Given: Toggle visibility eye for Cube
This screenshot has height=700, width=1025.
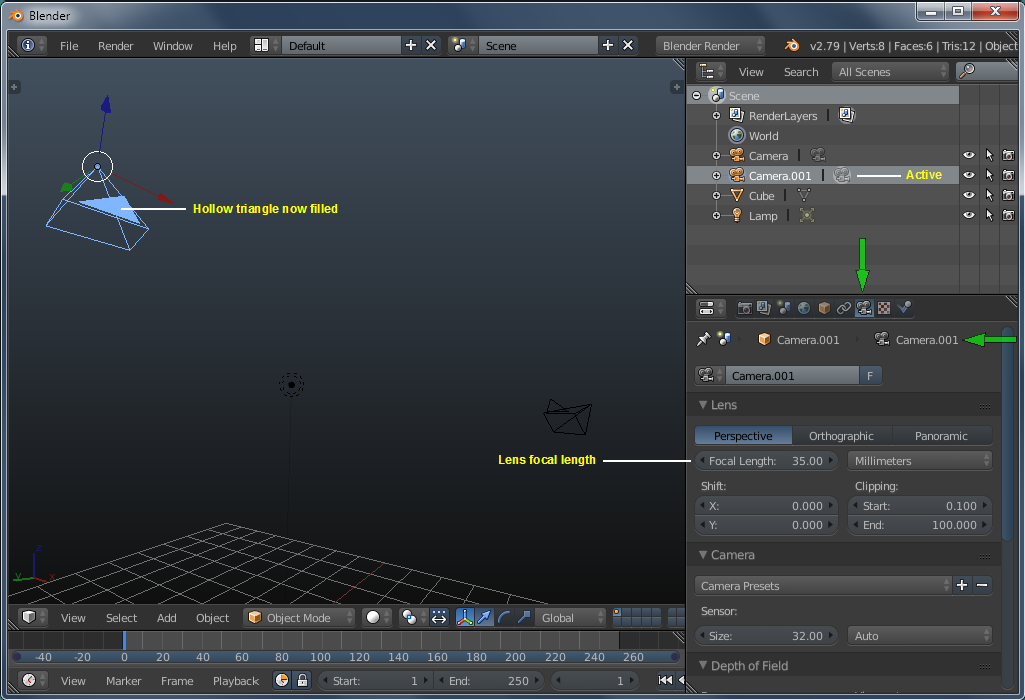Looking at the screenshot, I should click(x=969, y=195).
